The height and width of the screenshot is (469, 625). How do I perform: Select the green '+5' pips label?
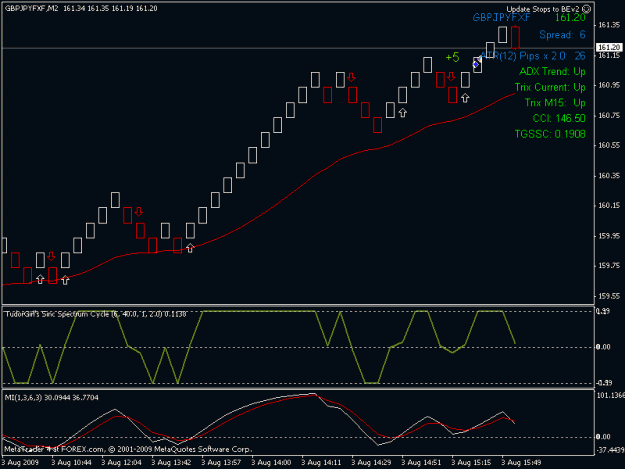pos(452,57)
